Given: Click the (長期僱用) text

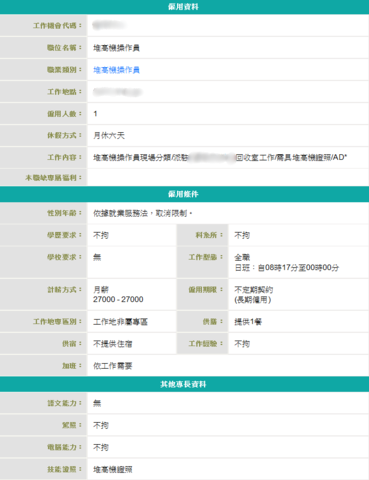Looking at the screenshot, I should point(253,300).
